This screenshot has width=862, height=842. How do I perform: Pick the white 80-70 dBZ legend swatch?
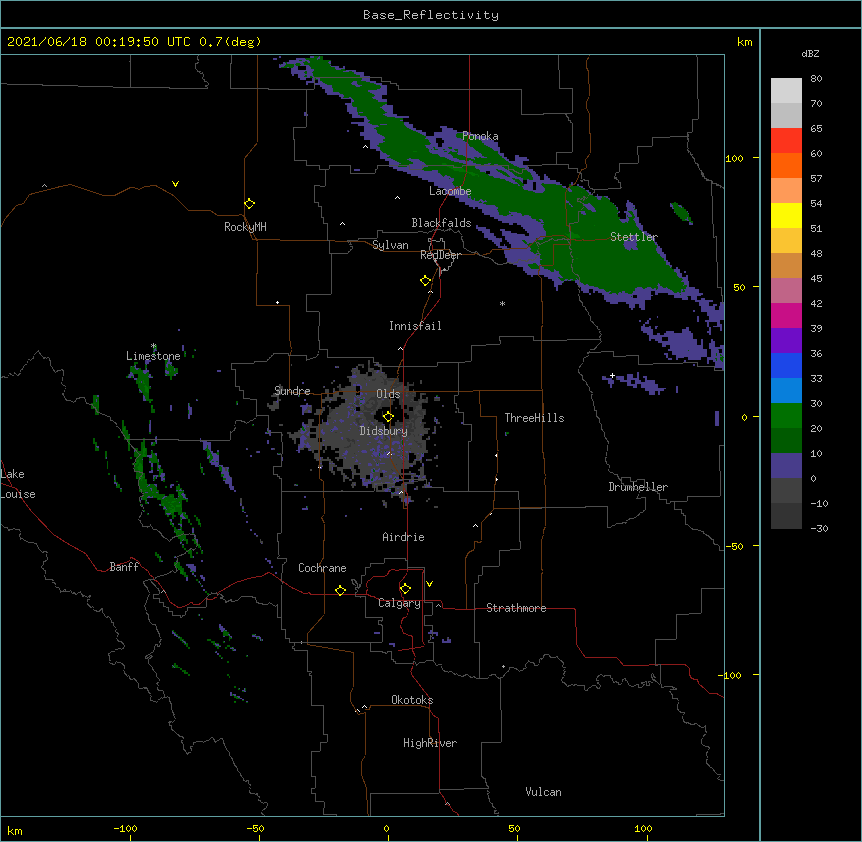click(x=786, y=91)
